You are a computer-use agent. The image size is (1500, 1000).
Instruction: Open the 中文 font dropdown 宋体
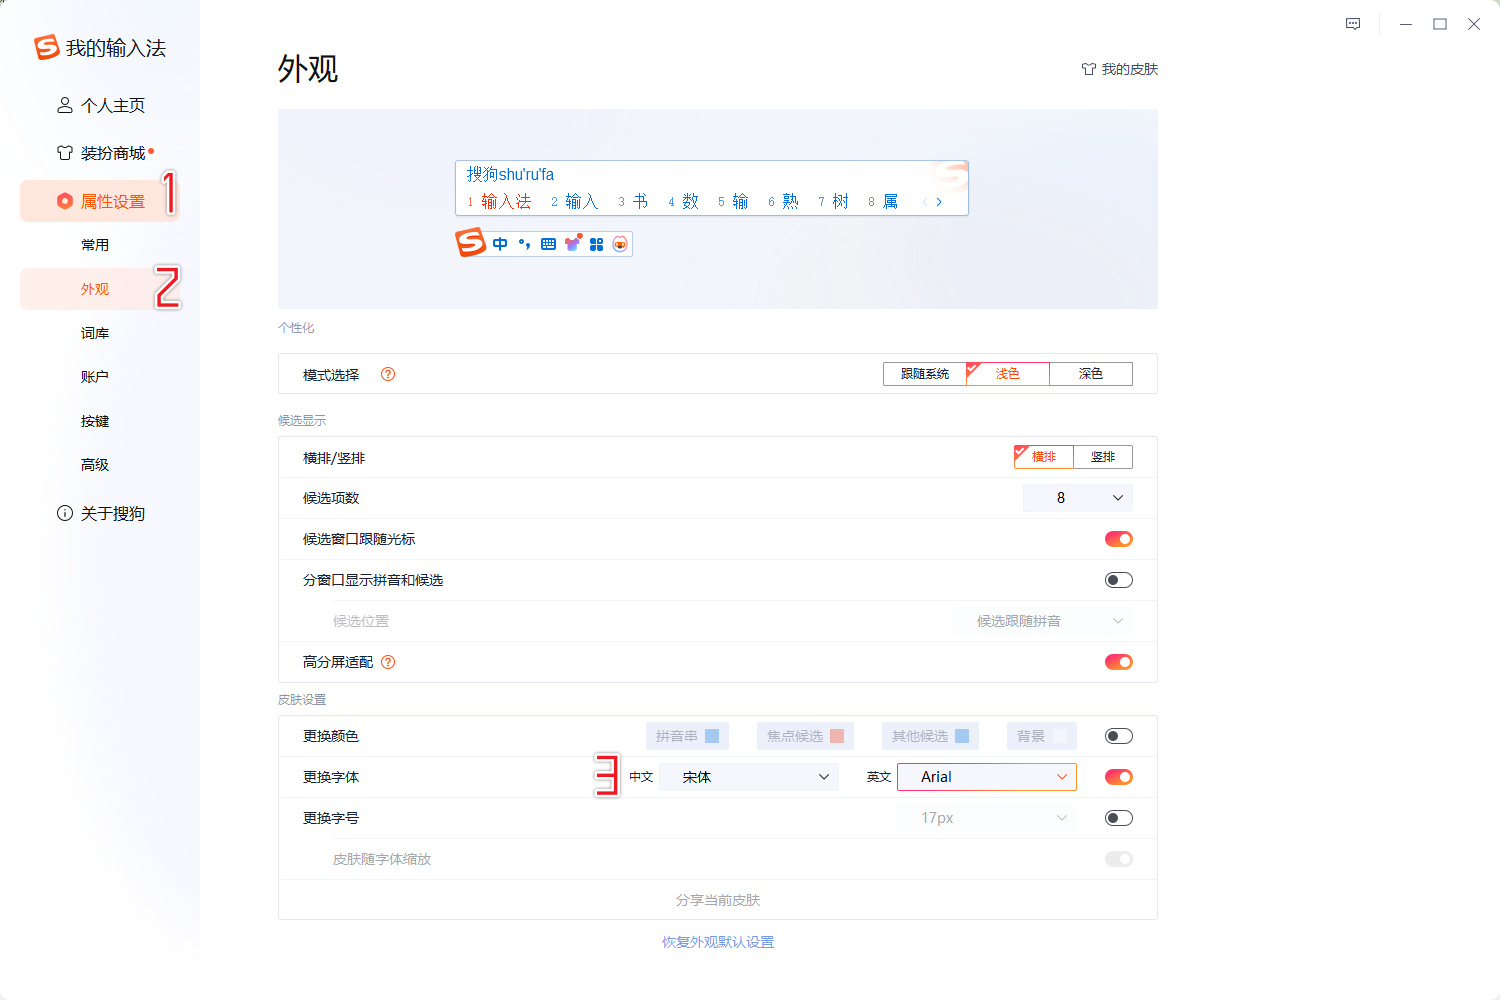coord(749,777)
